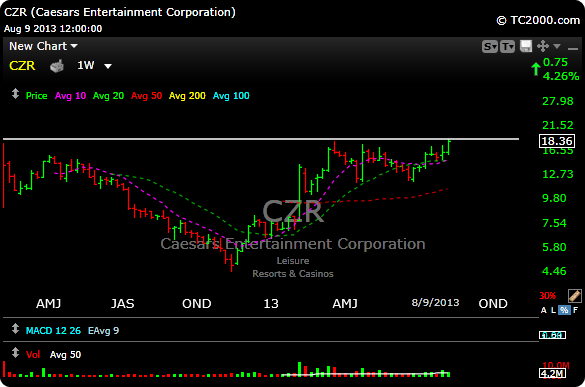Viewport: 585px width, 387px height.
Task: Click the cash register icon beside CZR
Action: click(x=57, y=66)
